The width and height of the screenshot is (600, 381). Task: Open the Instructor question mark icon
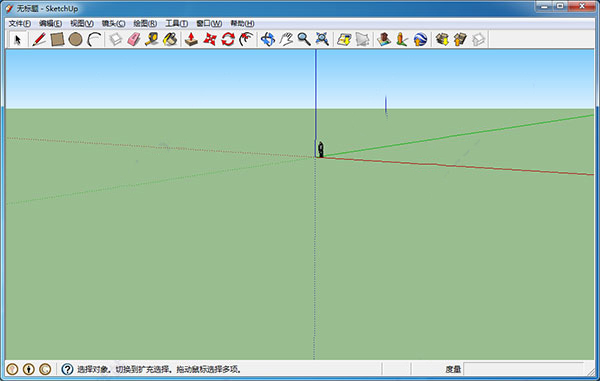coord(67,369)
